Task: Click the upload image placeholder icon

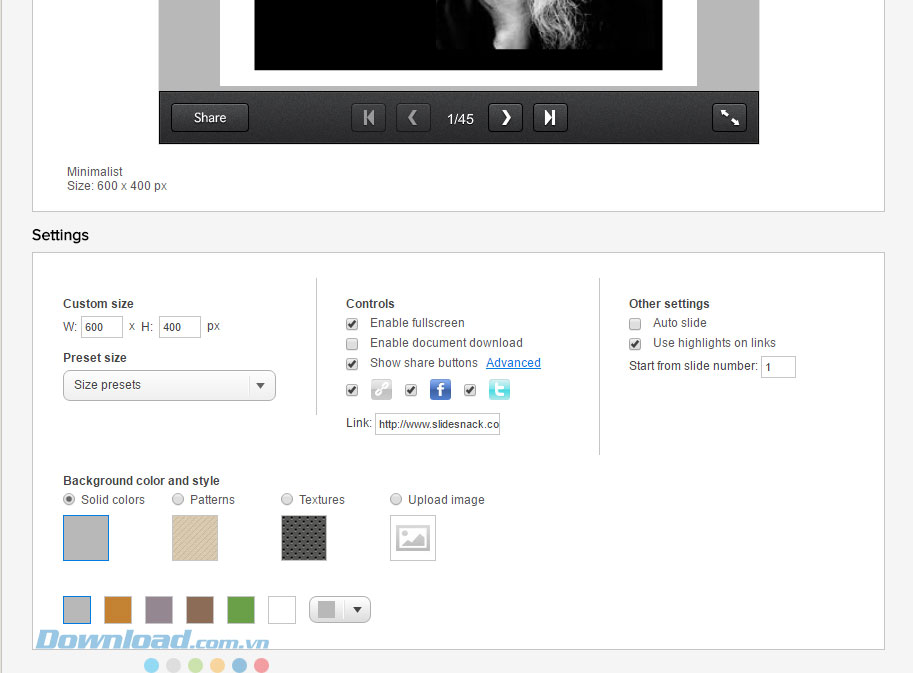Action: (412, 538)
